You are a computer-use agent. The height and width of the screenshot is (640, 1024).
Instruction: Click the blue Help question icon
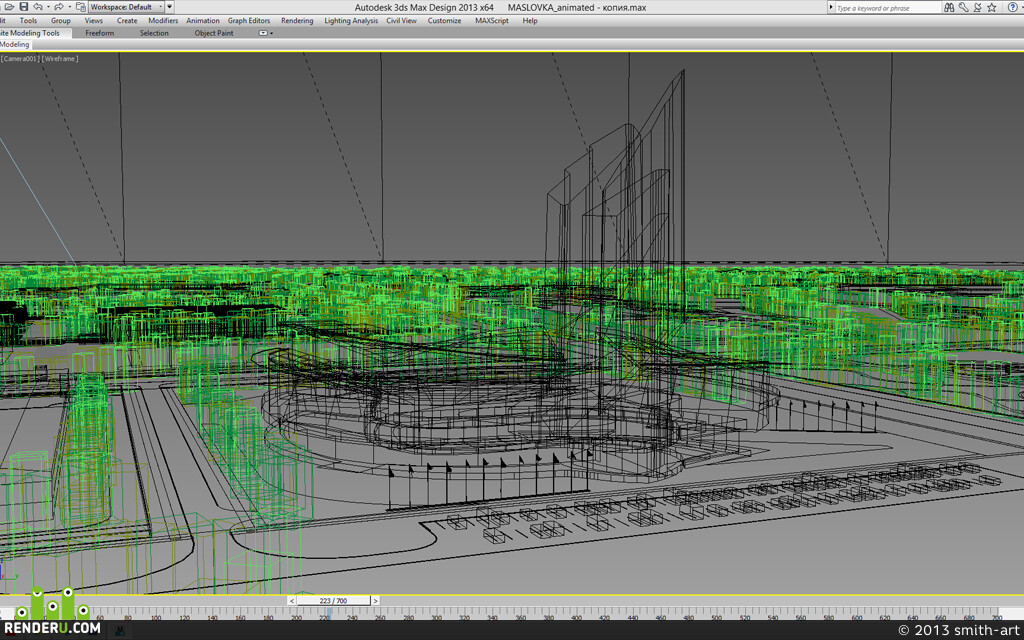(x=1012, y=7)
